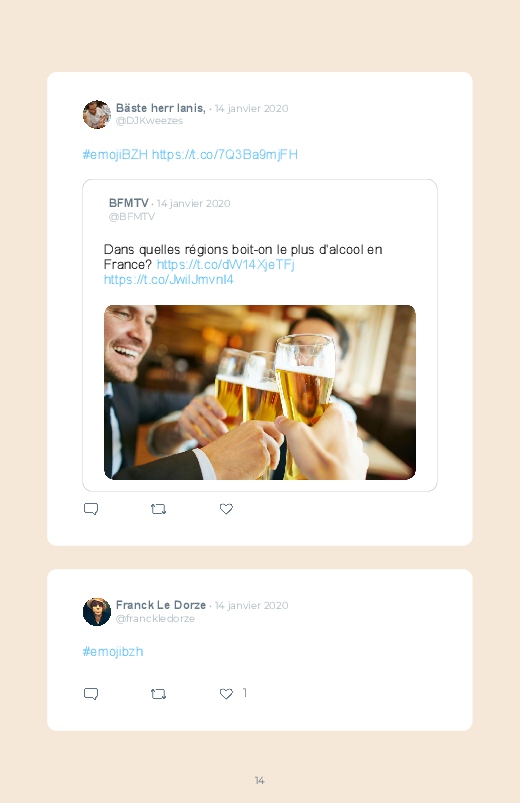
Task: Retweet the Bäste herr lanis tweet
Action: coord(158,509)
